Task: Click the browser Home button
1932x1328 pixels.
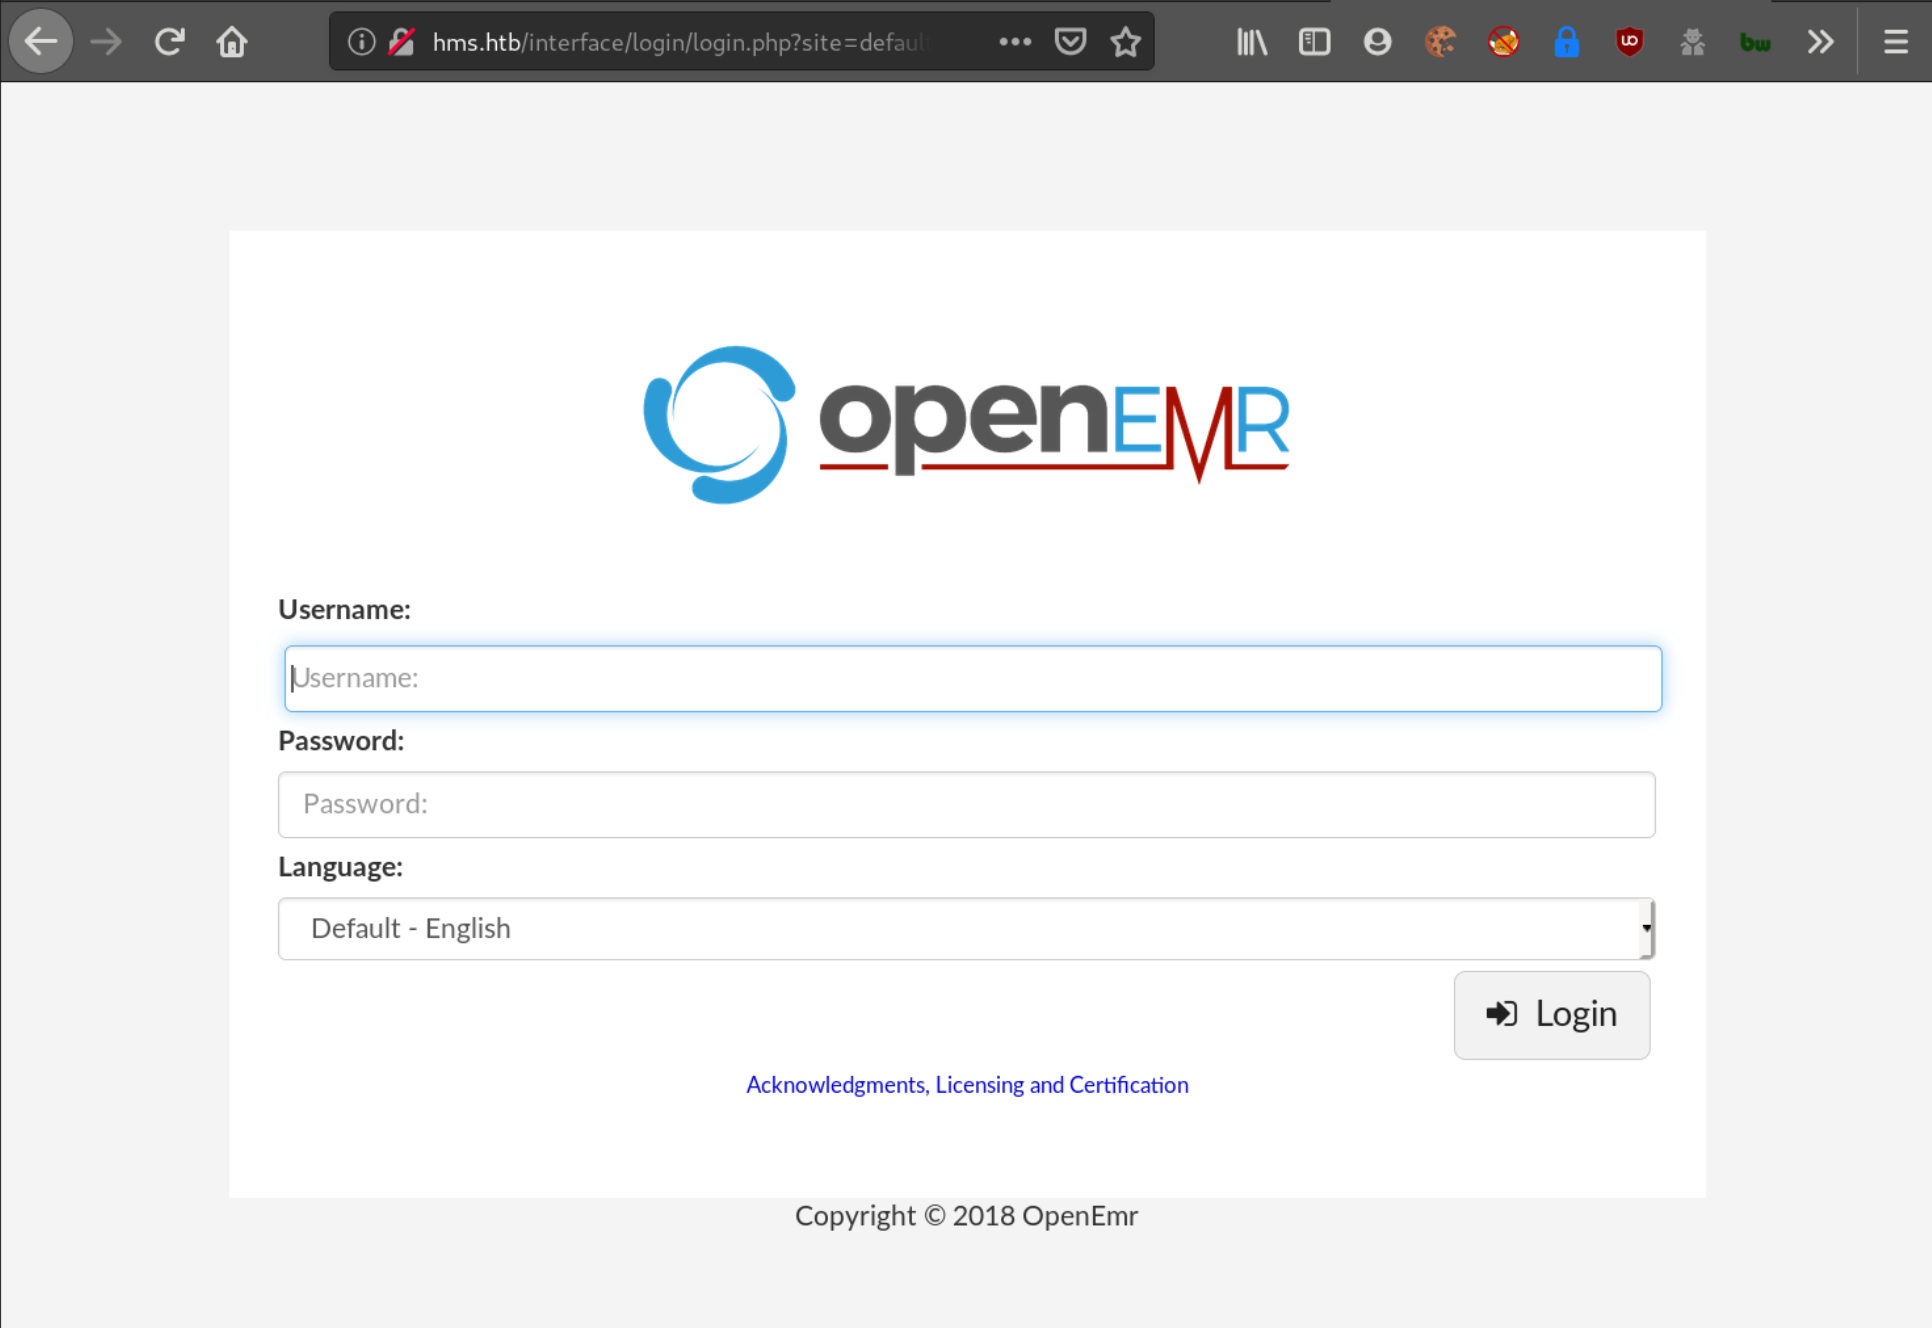Action: tap(231, 41)
